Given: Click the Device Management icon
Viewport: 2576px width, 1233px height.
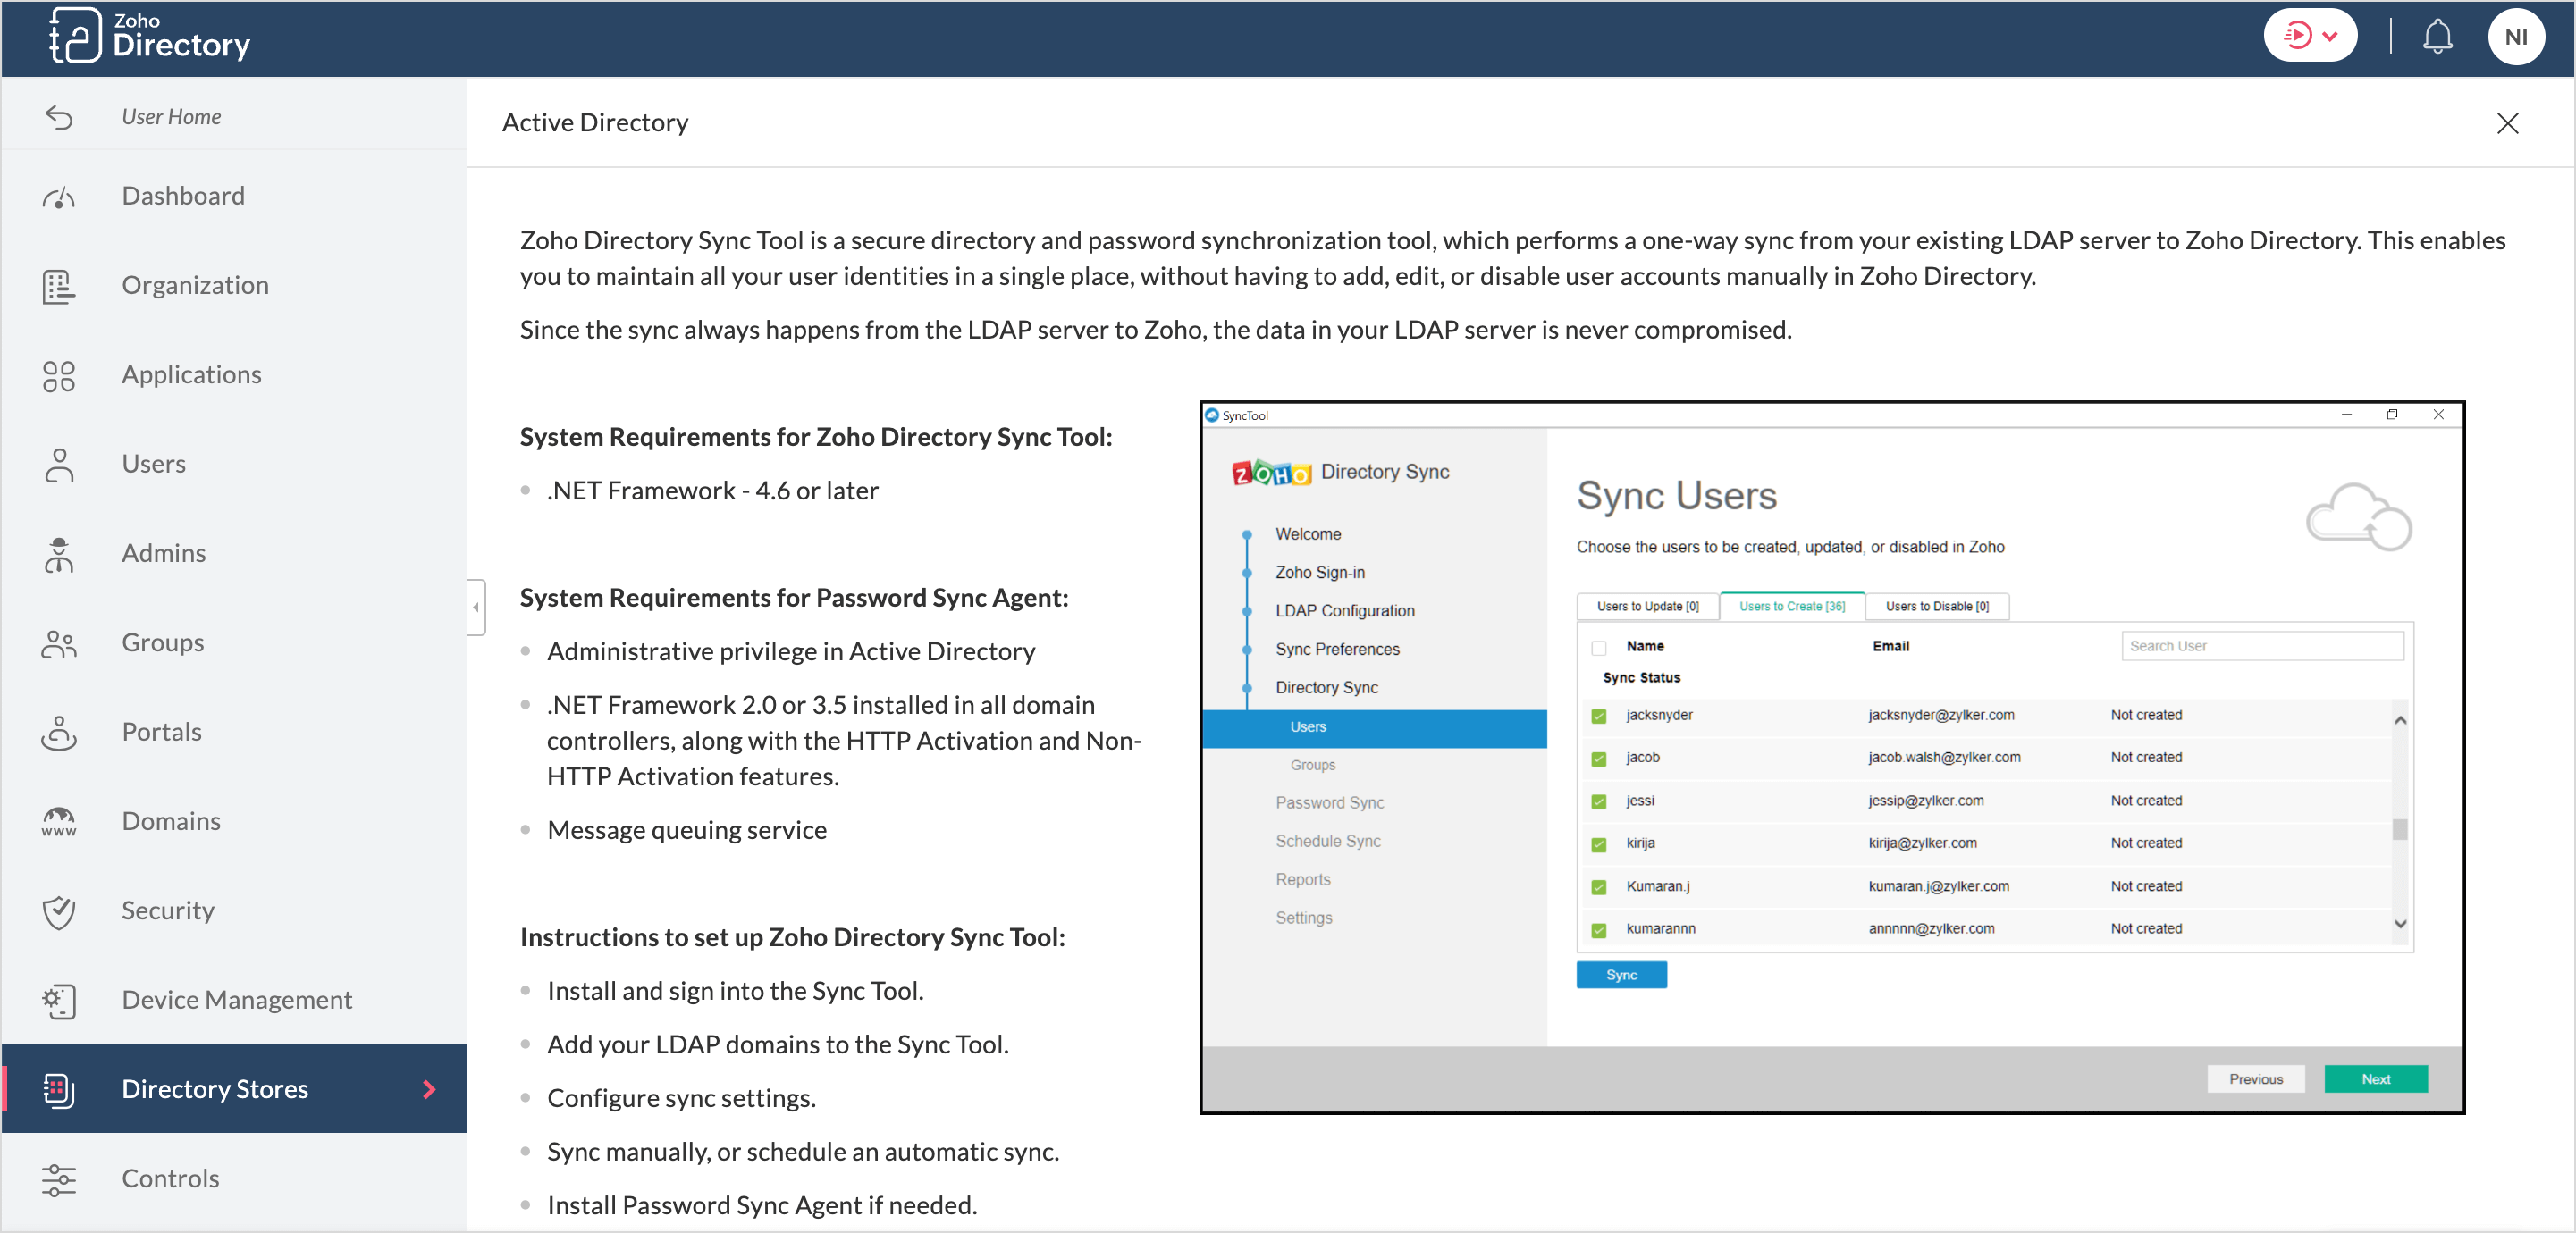Looking at the screenshot, I should point(59,1001).
